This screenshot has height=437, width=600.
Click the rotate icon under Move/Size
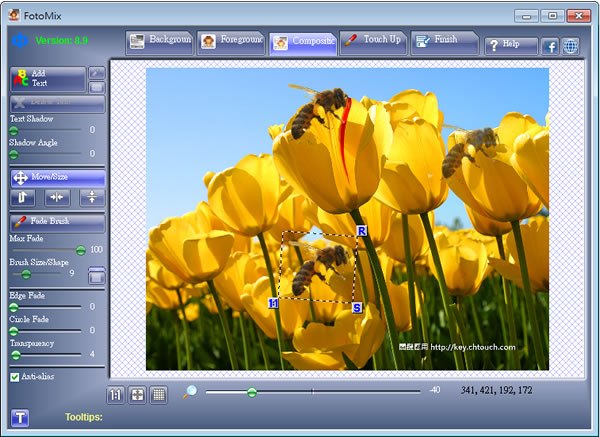point(24,199)
